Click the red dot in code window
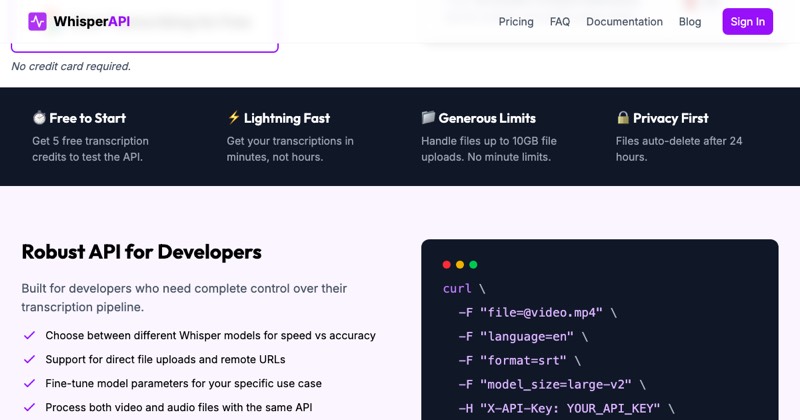Screen dimensions: 800x420 point(446,264)
